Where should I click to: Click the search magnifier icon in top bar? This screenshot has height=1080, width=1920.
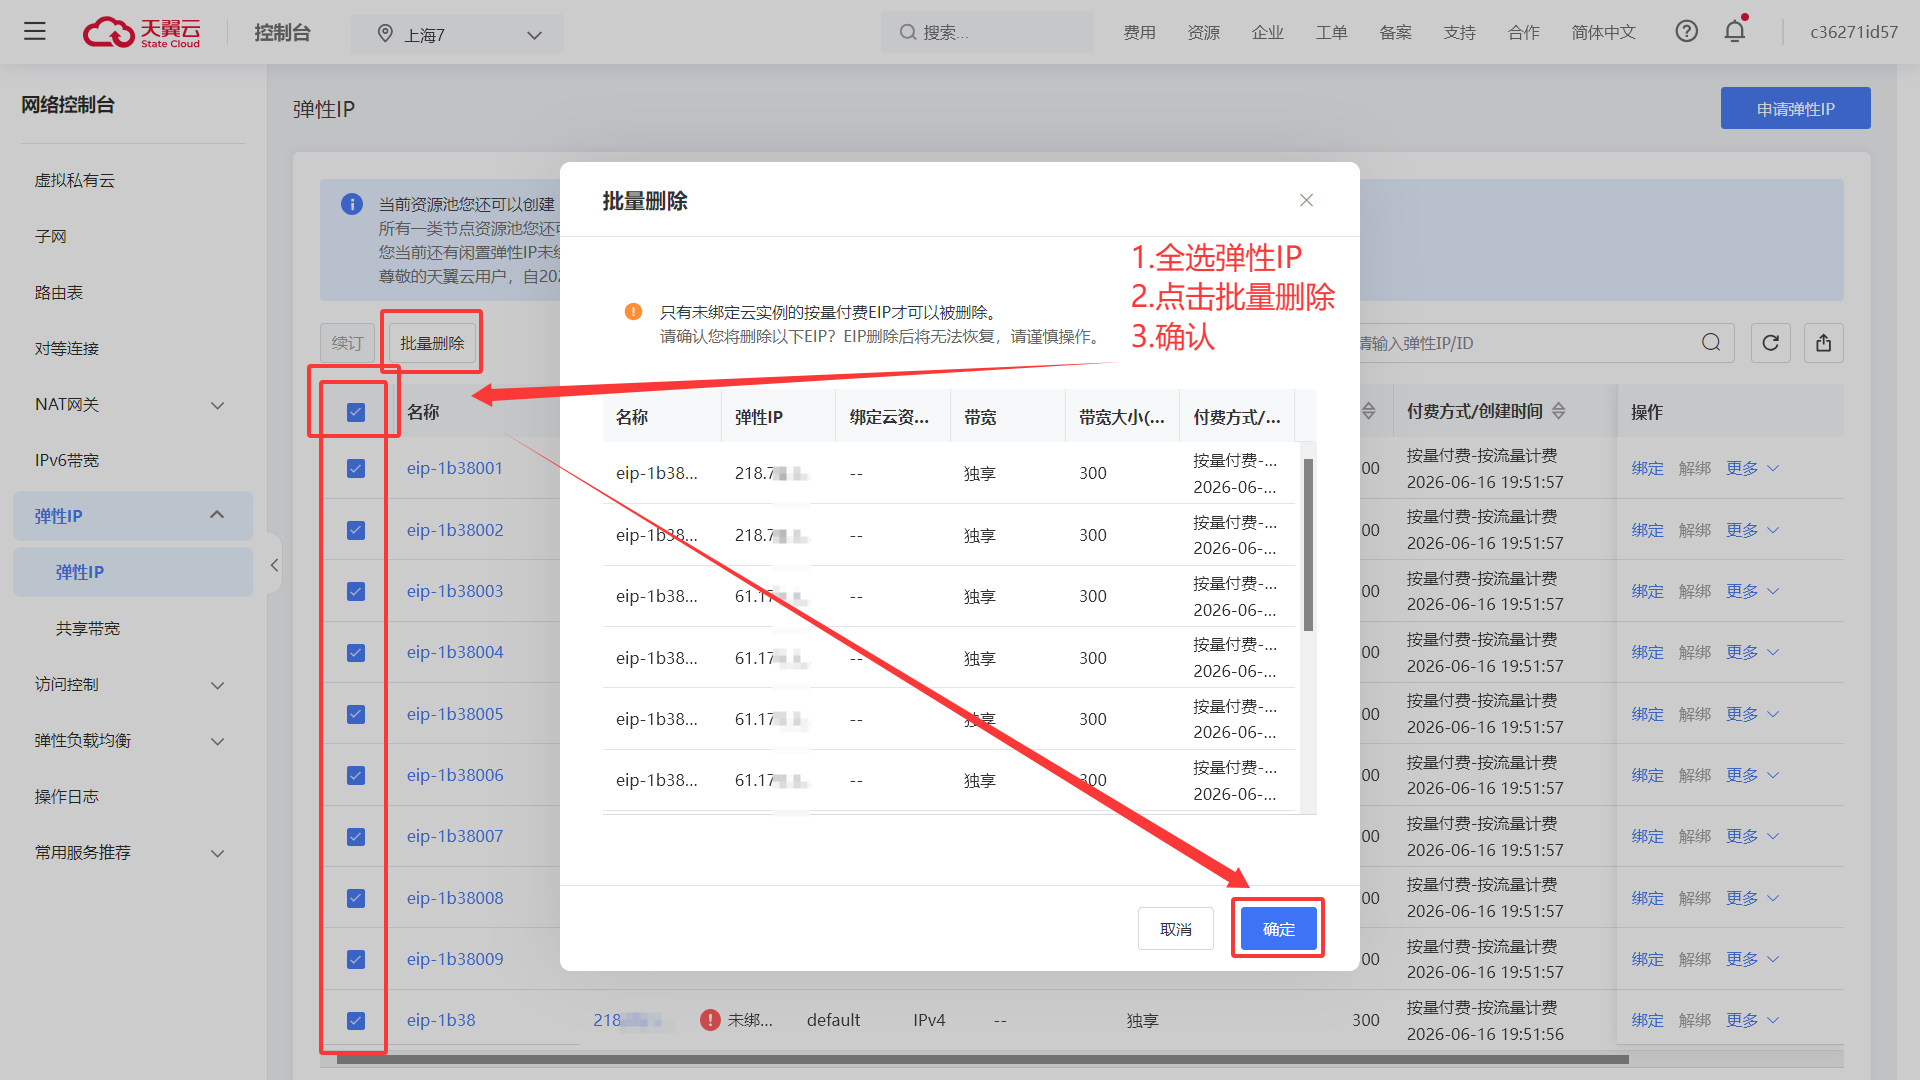(x=908, y=32)
